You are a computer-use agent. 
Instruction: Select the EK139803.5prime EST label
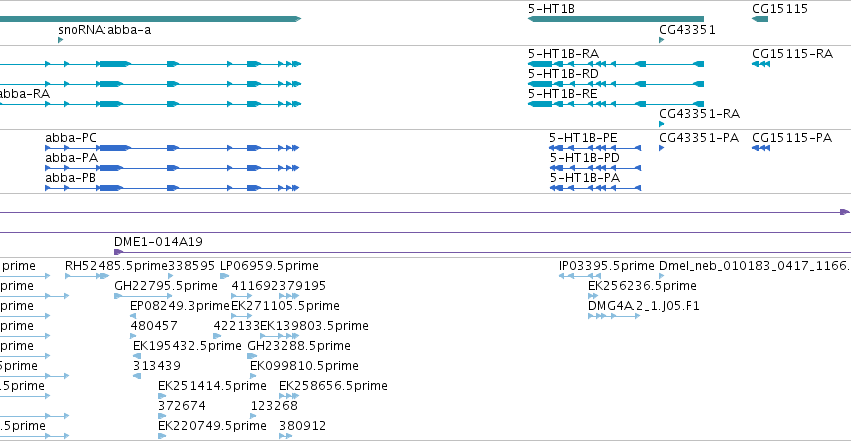314,326
